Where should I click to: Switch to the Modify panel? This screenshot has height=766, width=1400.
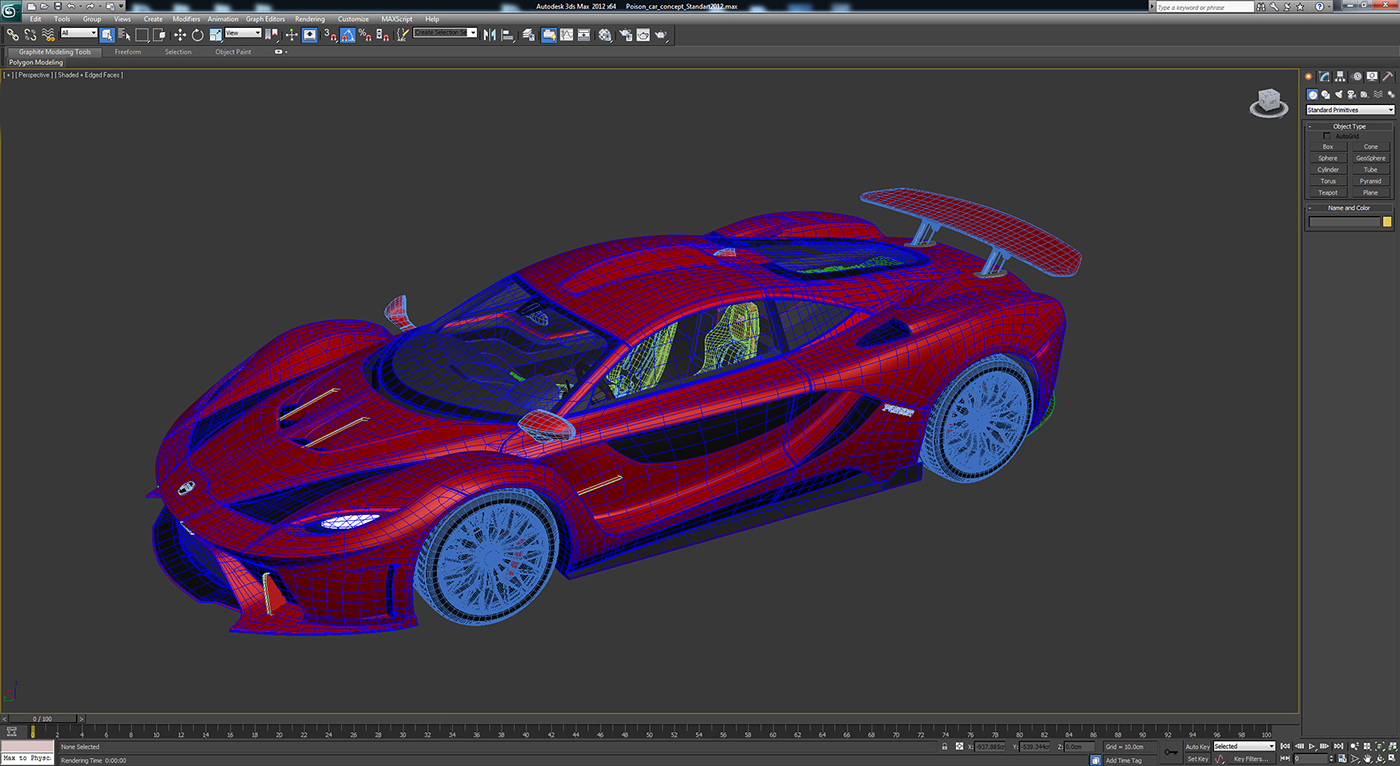pyautogui.click(x=1325, y=76)
